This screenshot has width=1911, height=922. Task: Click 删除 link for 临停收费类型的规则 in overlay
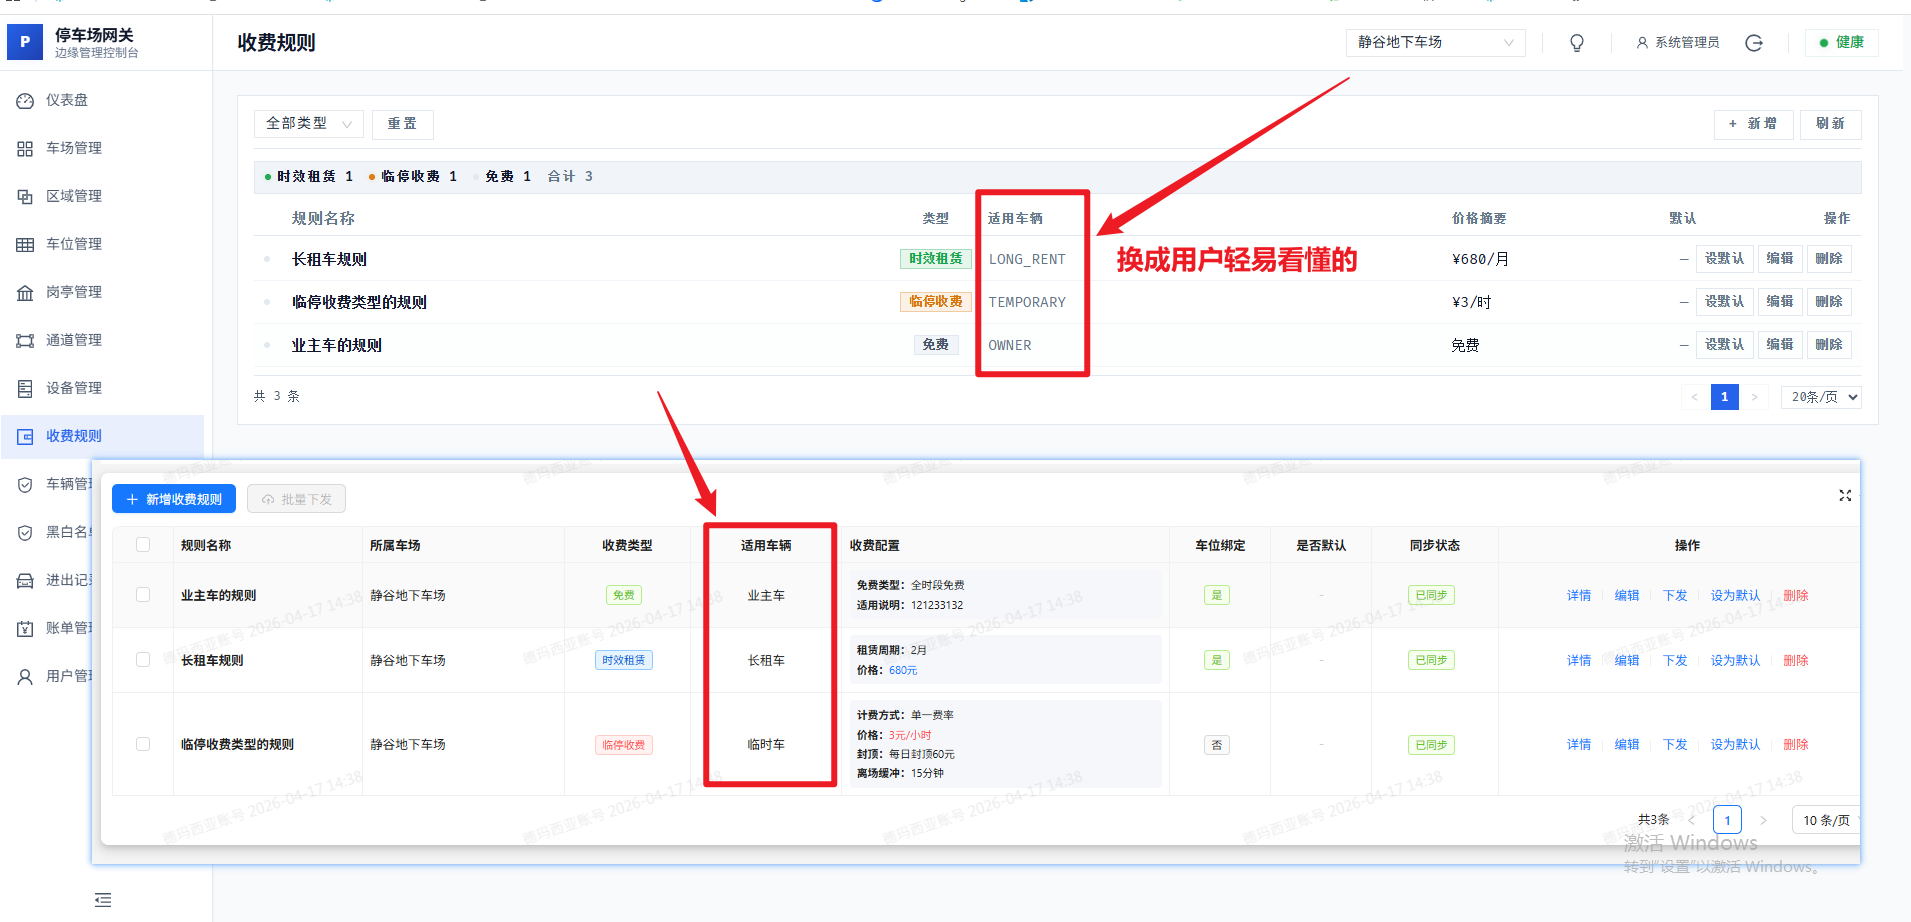(1795, 745)
